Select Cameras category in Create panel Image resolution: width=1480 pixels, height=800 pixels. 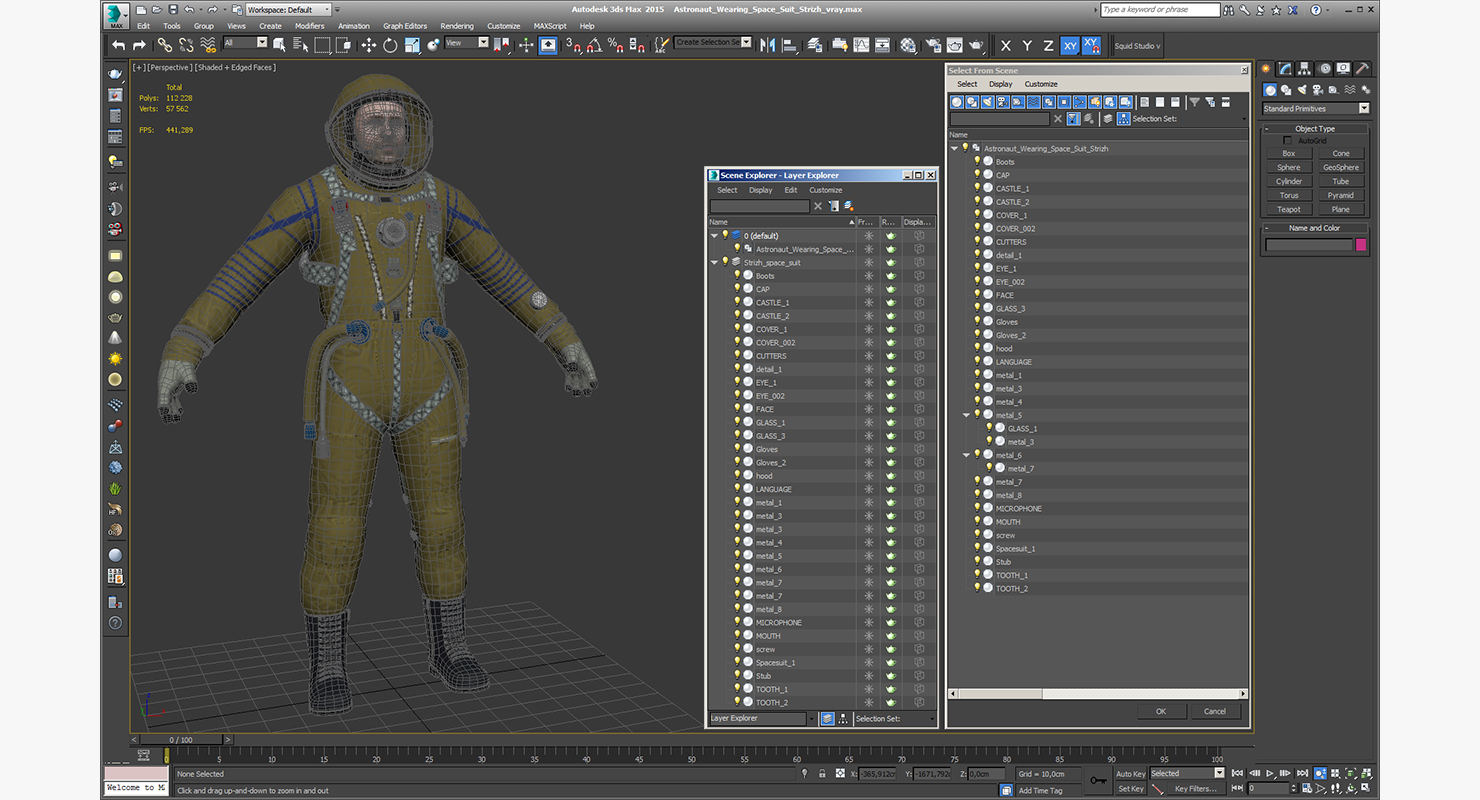pos(1318,90)
